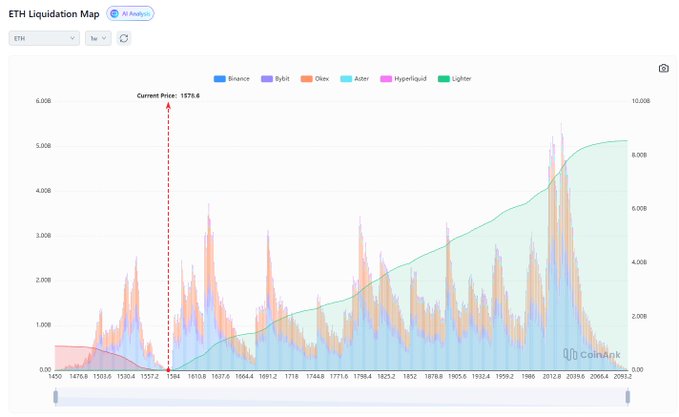The image size is (679, 417).
Task: Toggle Binance series in legend
Action: pos(232,79)
